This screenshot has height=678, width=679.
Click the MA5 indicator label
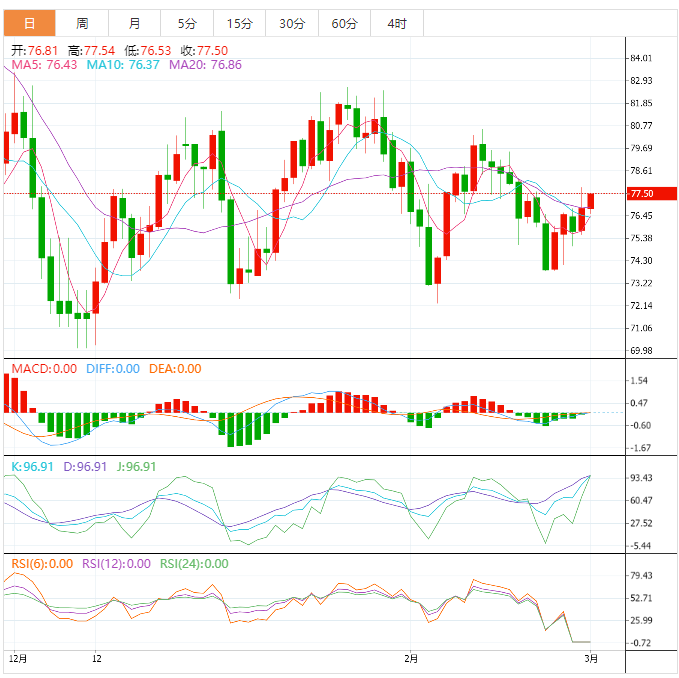click(44, 64)
